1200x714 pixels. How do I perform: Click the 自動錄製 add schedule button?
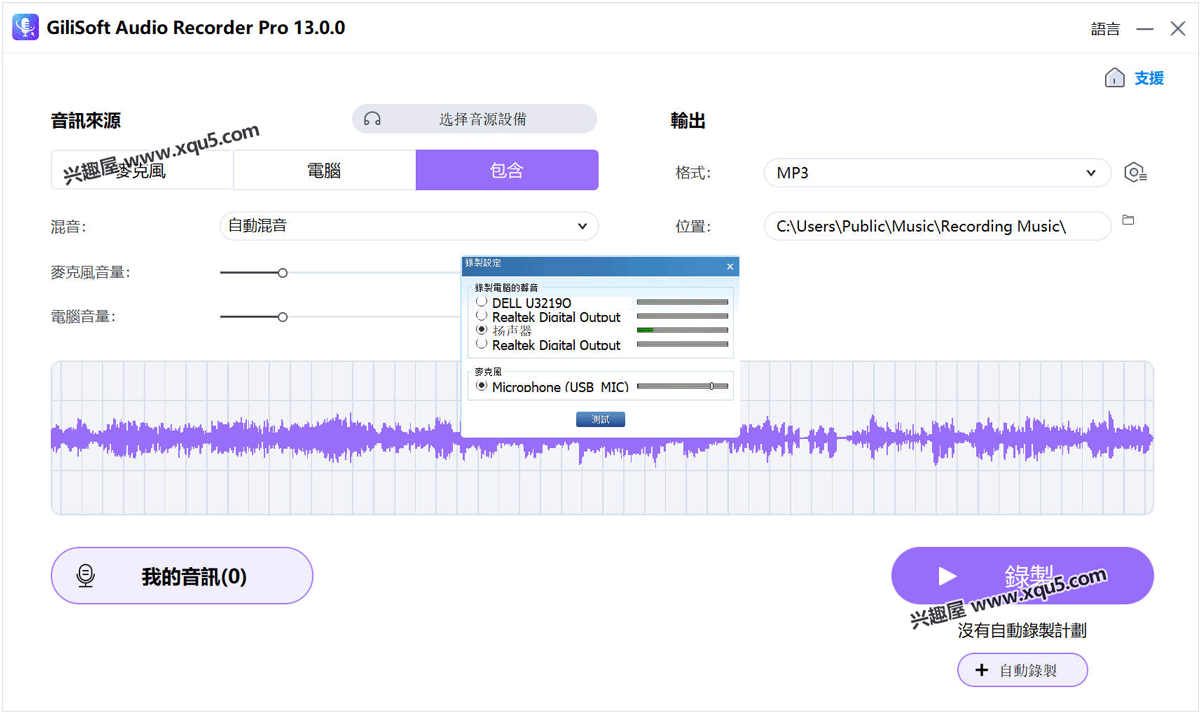(x=1022, y=670)
